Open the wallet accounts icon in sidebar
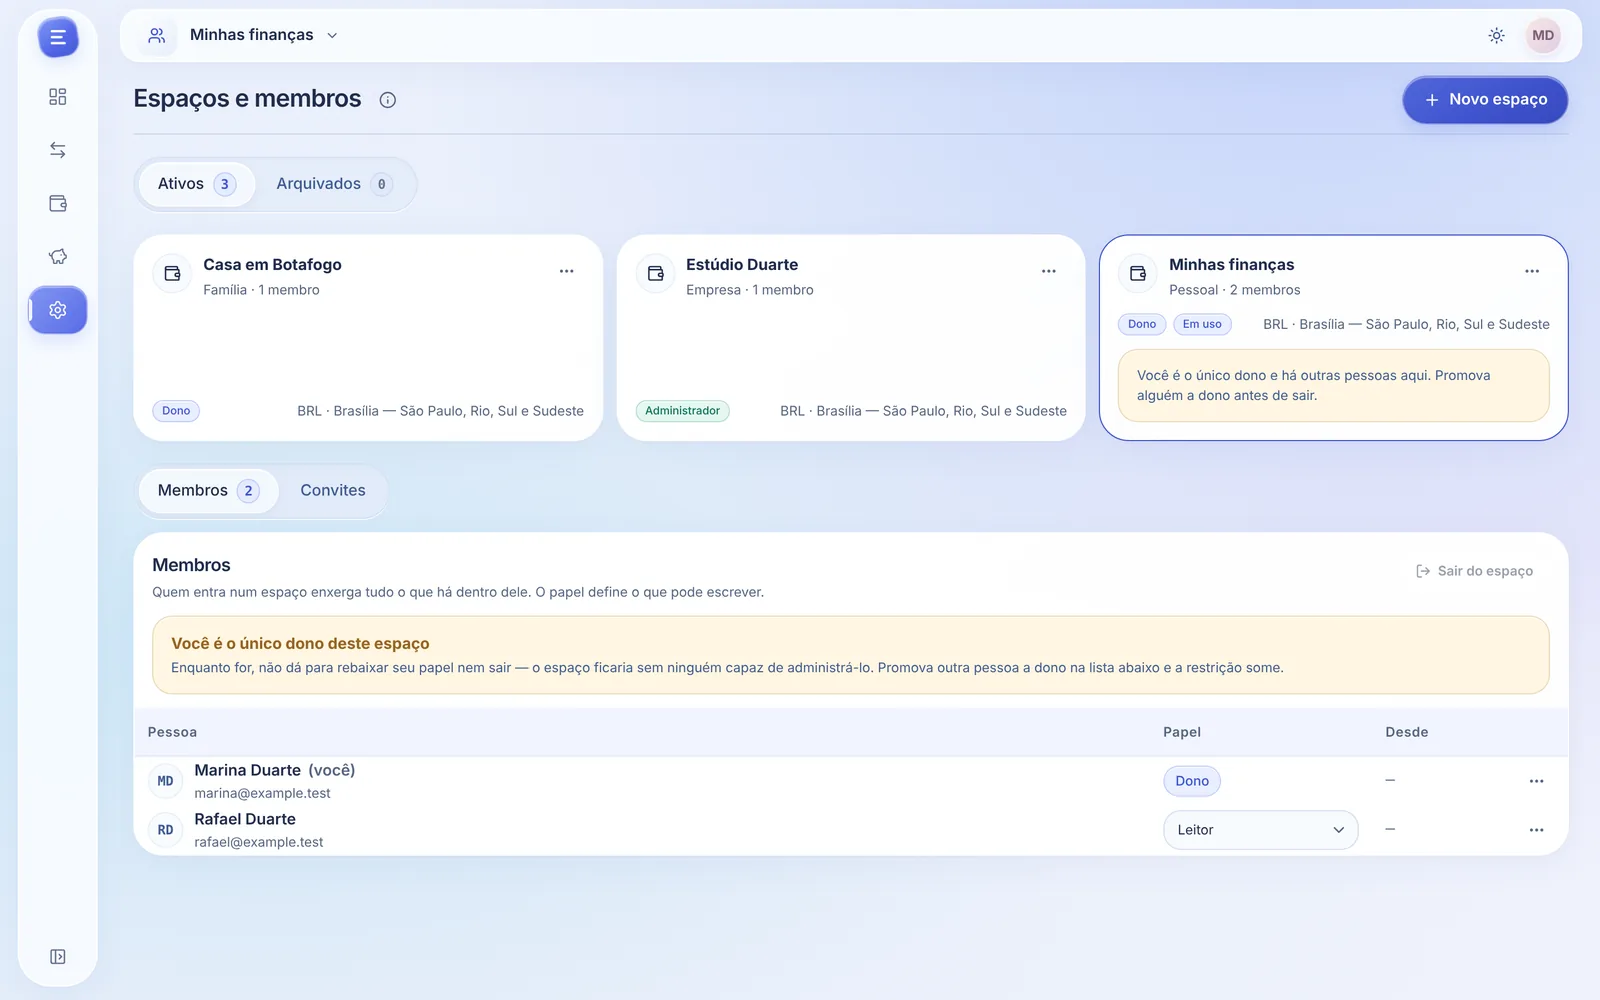Image resolution: width=1600 pixels, height=1000 pixels. coord(58,203)
